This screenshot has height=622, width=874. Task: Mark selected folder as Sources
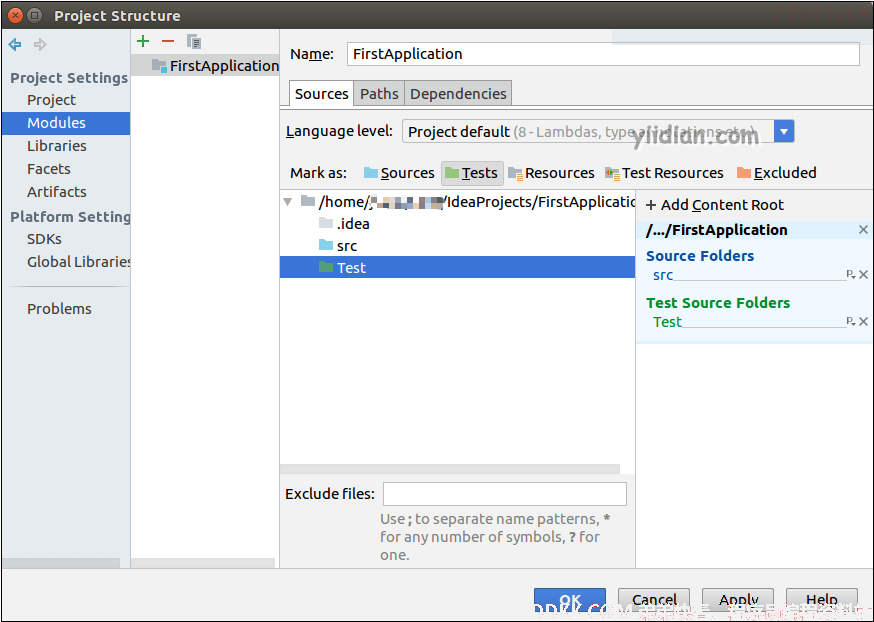(399, 173)
